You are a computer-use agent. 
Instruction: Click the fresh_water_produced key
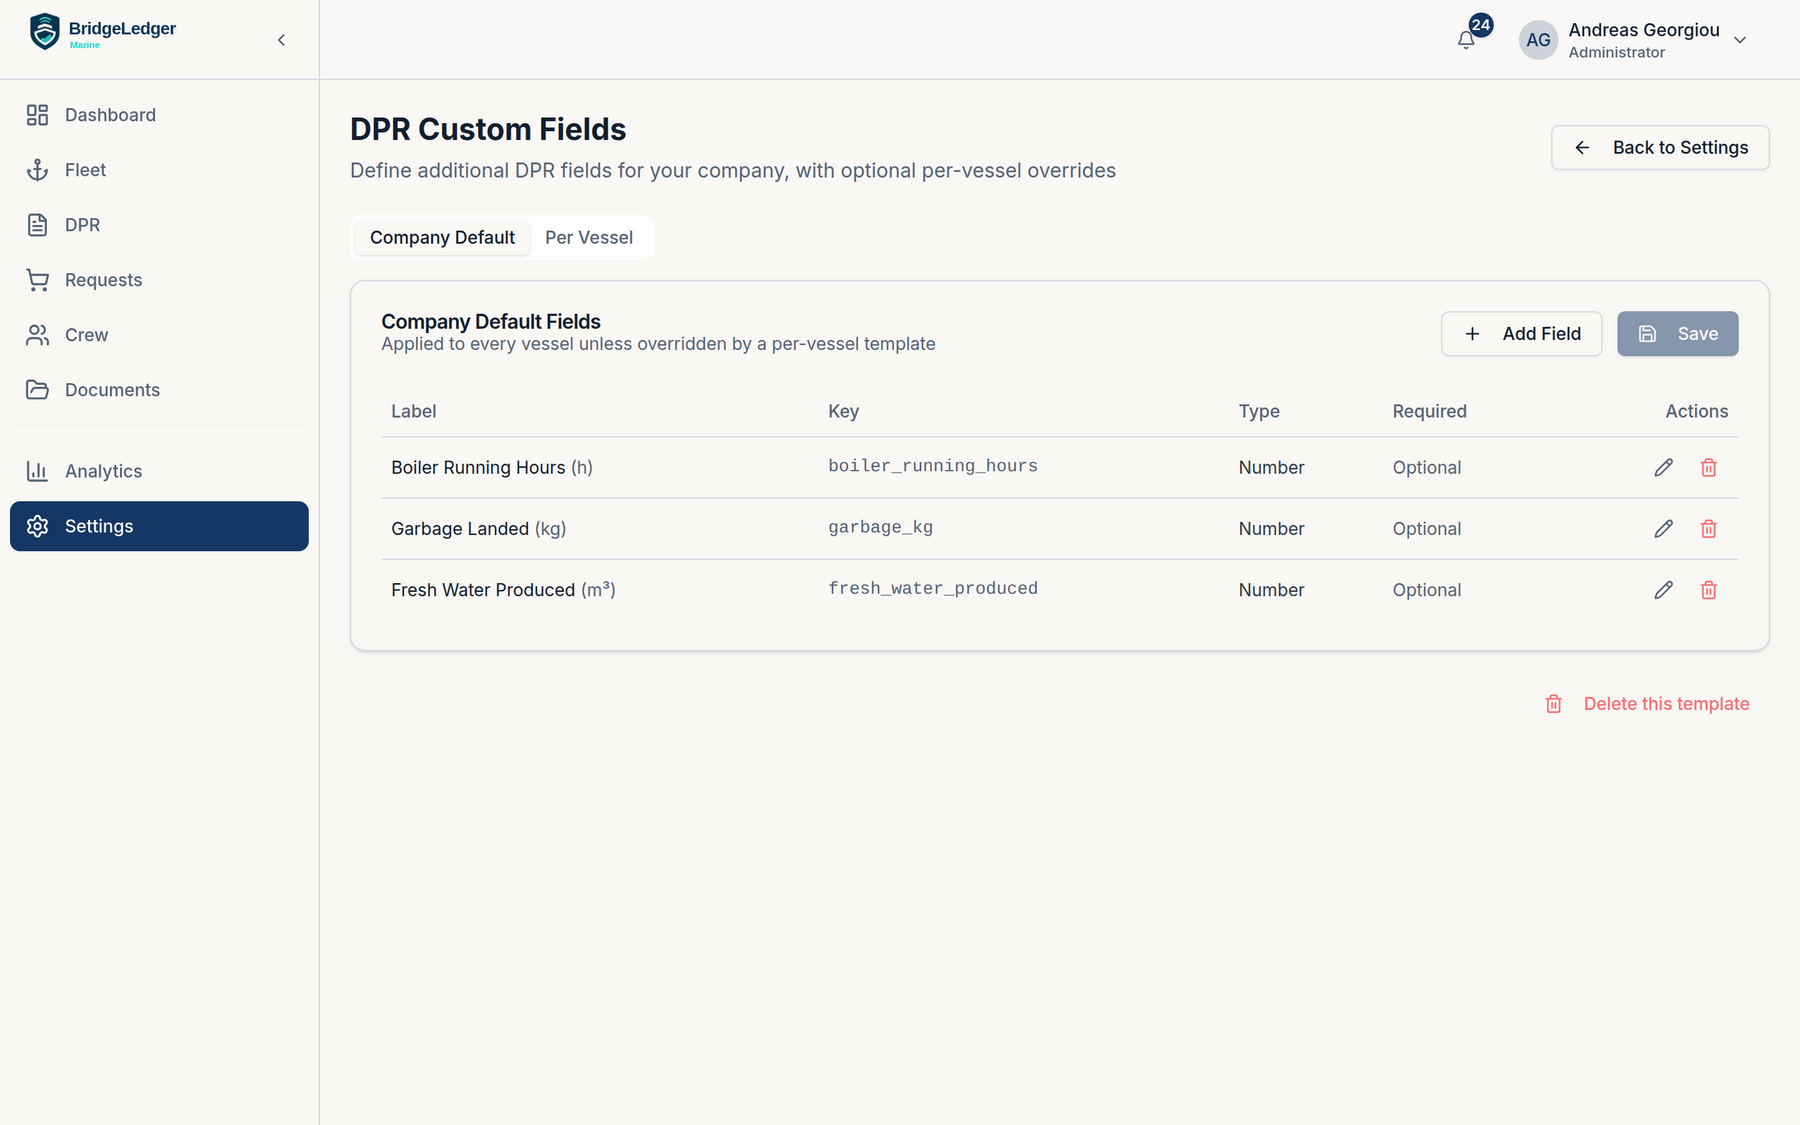click(x=933, y=588)
